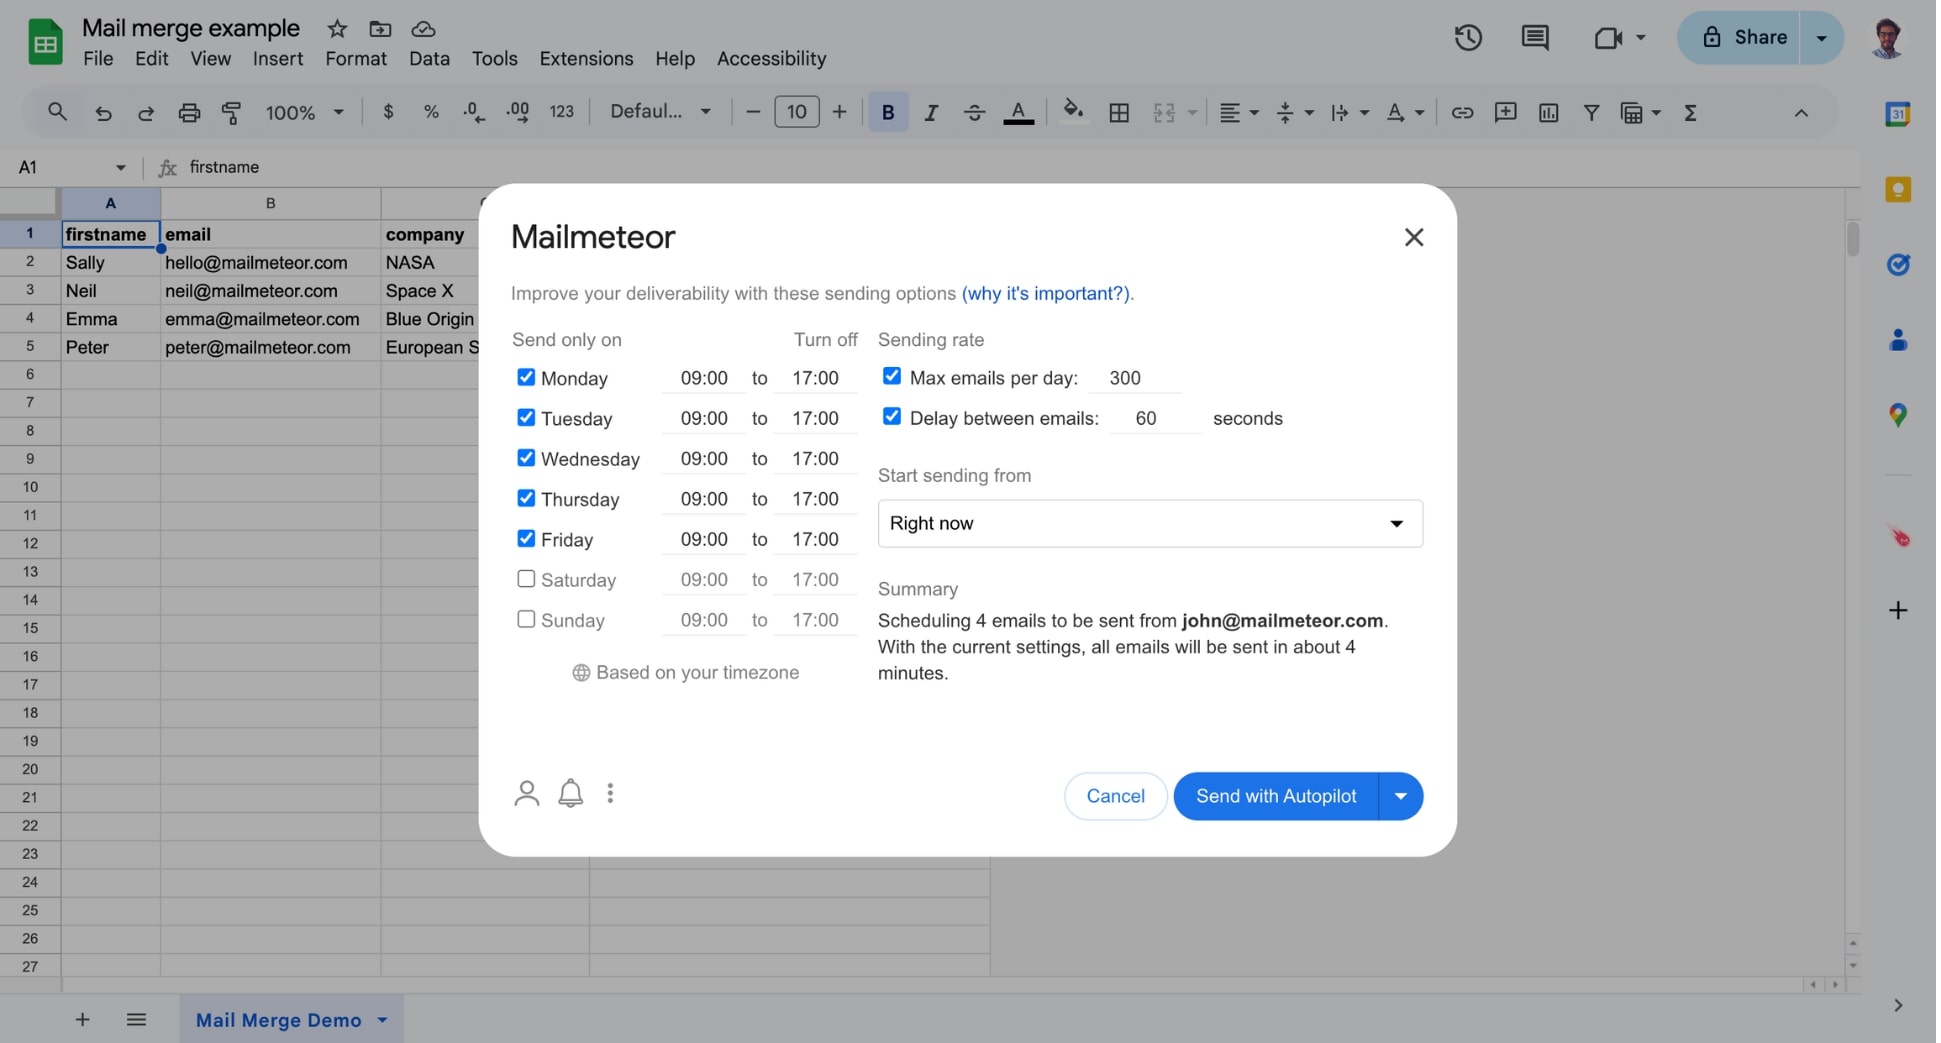Click the account person icon in dialog

pos(527,793)
